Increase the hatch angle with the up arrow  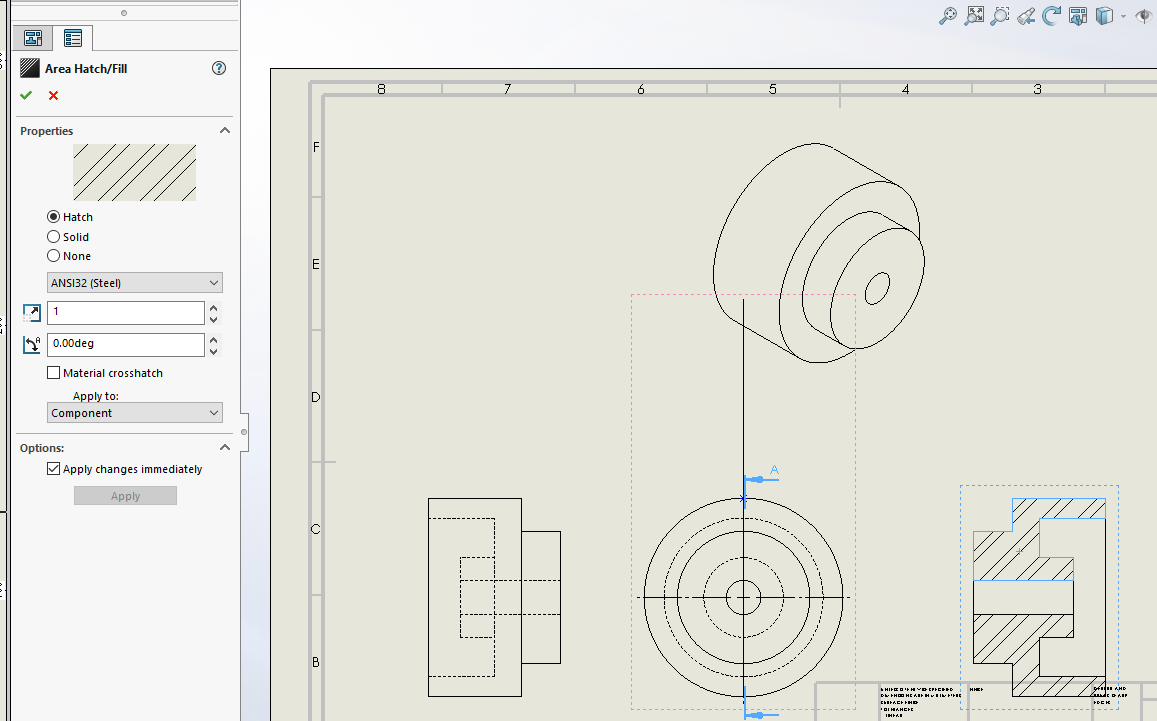[213, 339]
